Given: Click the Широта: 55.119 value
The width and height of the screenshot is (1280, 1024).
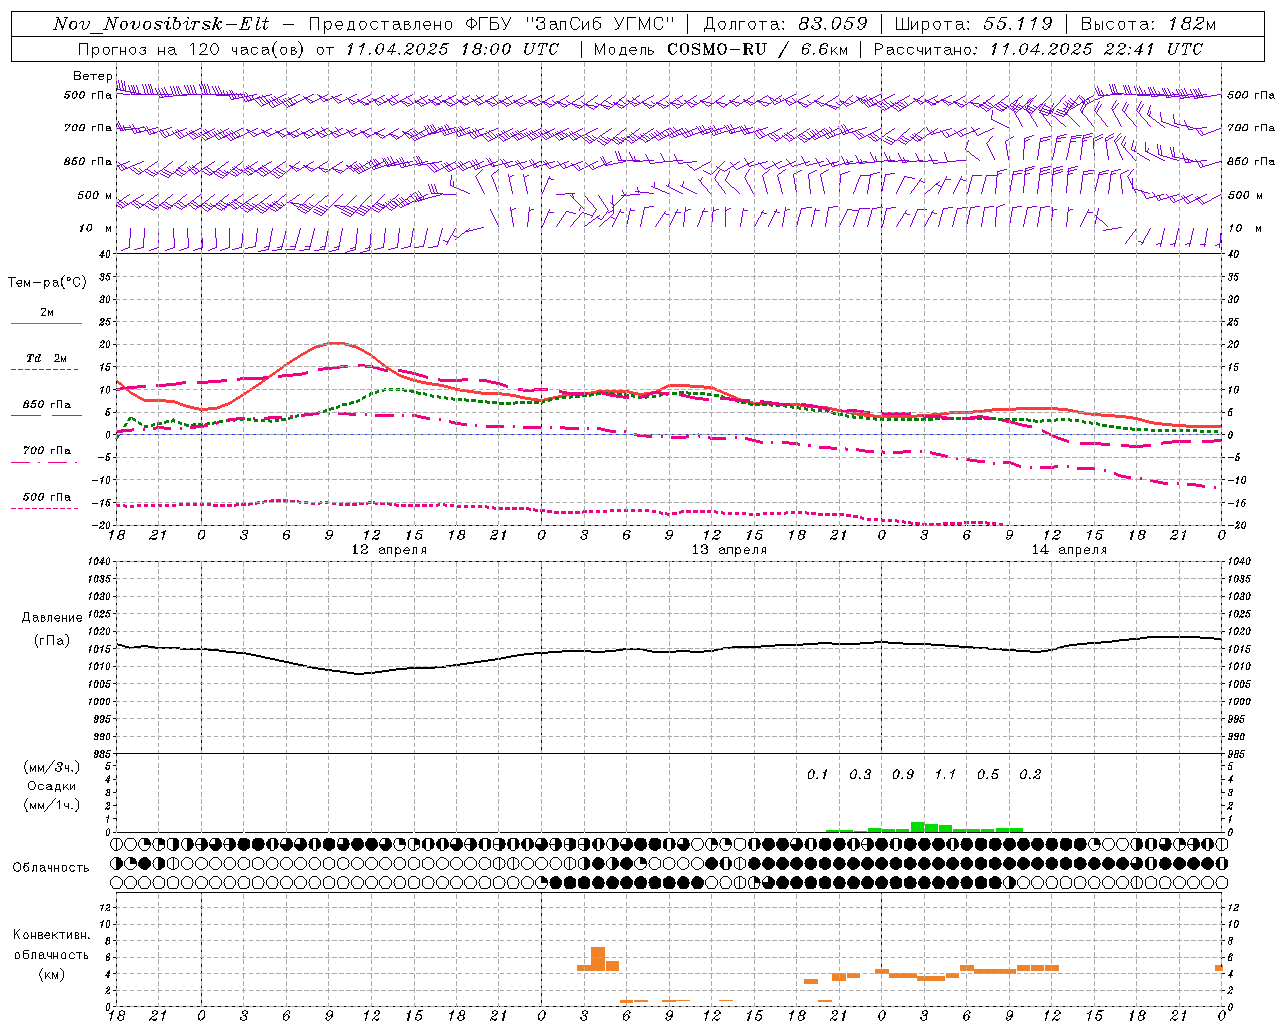Looking at the screenshot, I should click(x=973, y=24).
